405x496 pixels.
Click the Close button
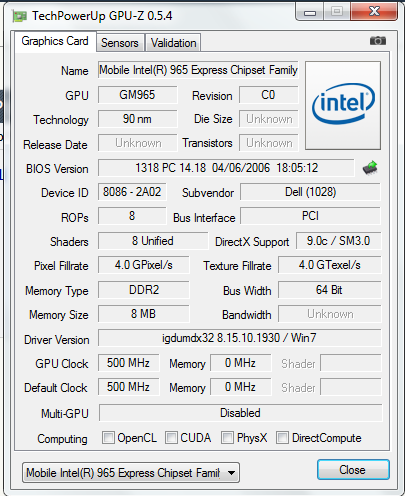[x=353, y=470]
